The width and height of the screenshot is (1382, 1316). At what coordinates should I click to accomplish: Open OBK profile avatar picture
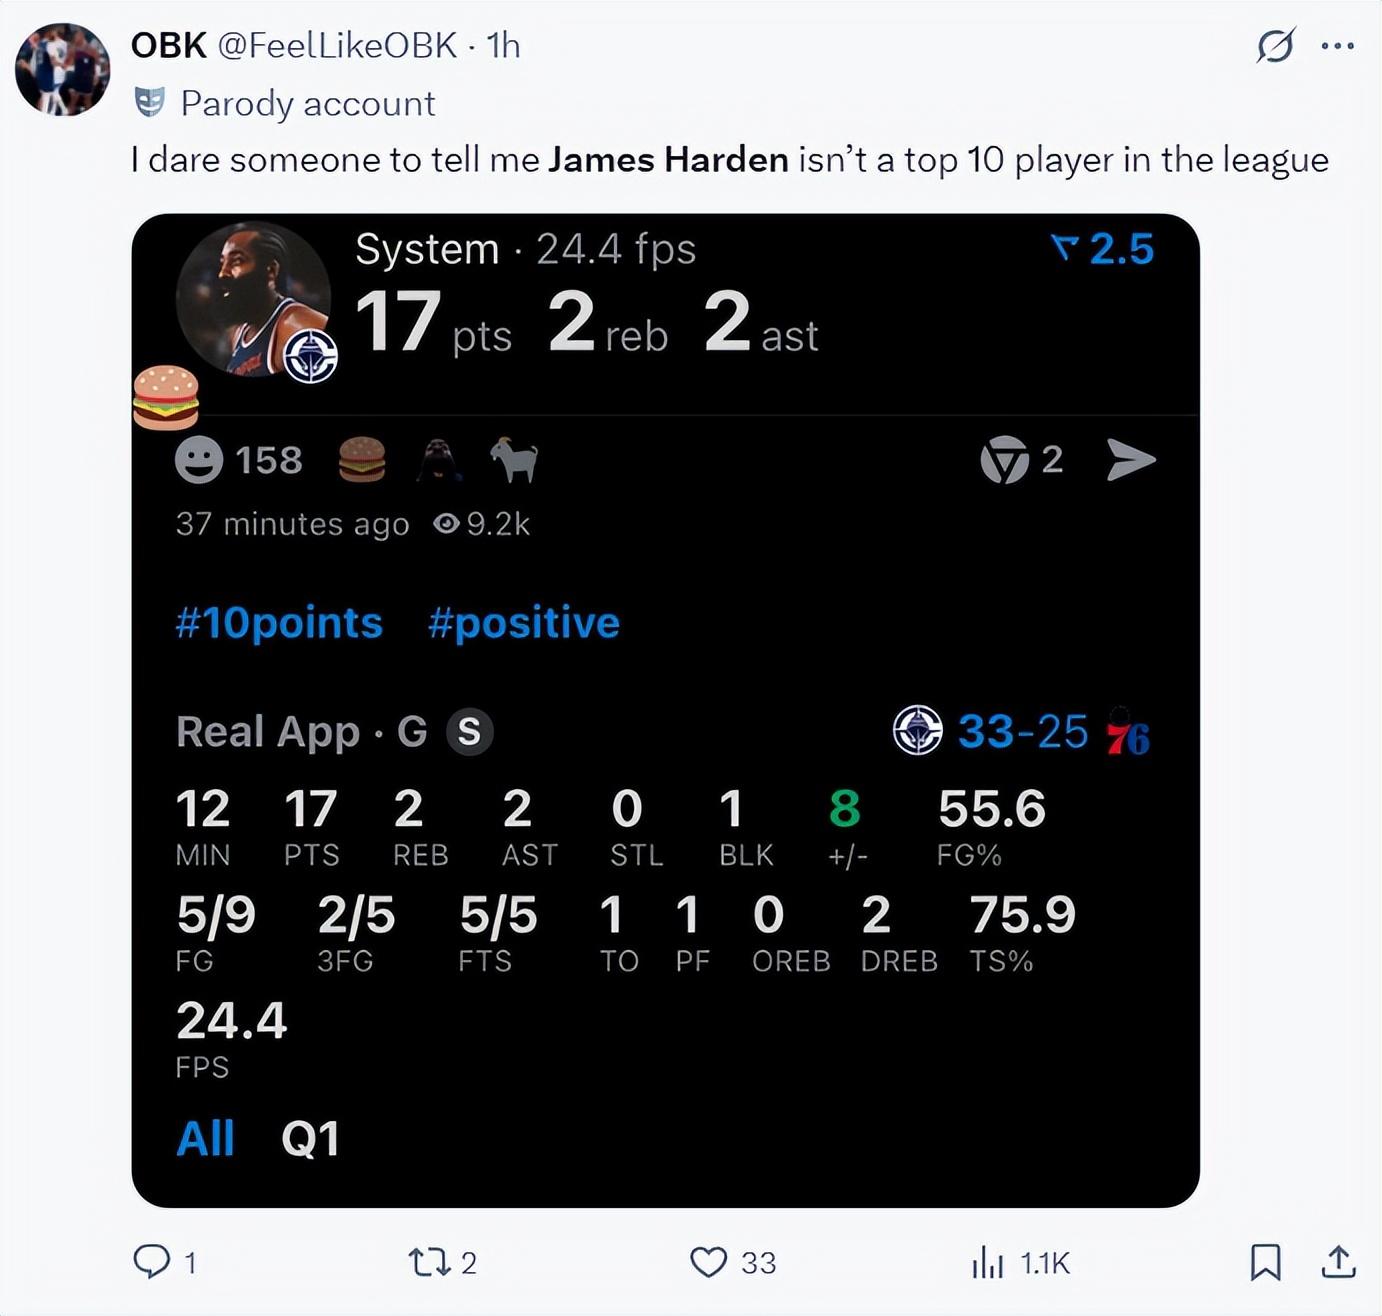point(62,69)
